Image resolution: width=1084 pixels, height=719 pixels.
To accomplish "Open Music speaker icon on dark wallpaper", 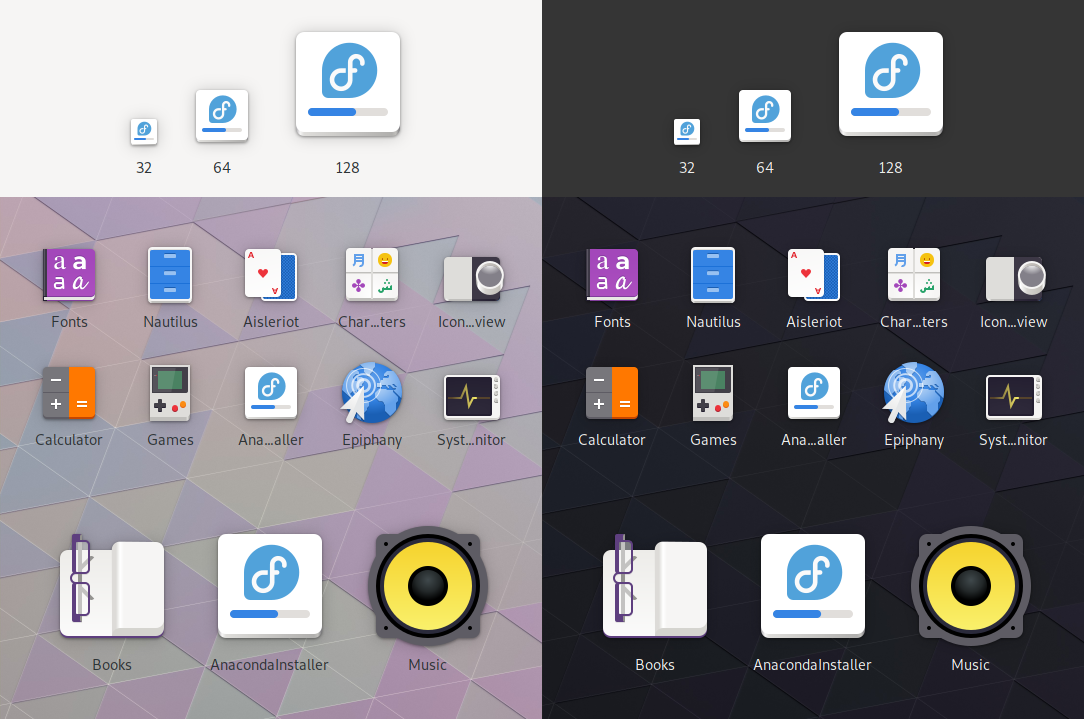I will [x=971, y=586].
